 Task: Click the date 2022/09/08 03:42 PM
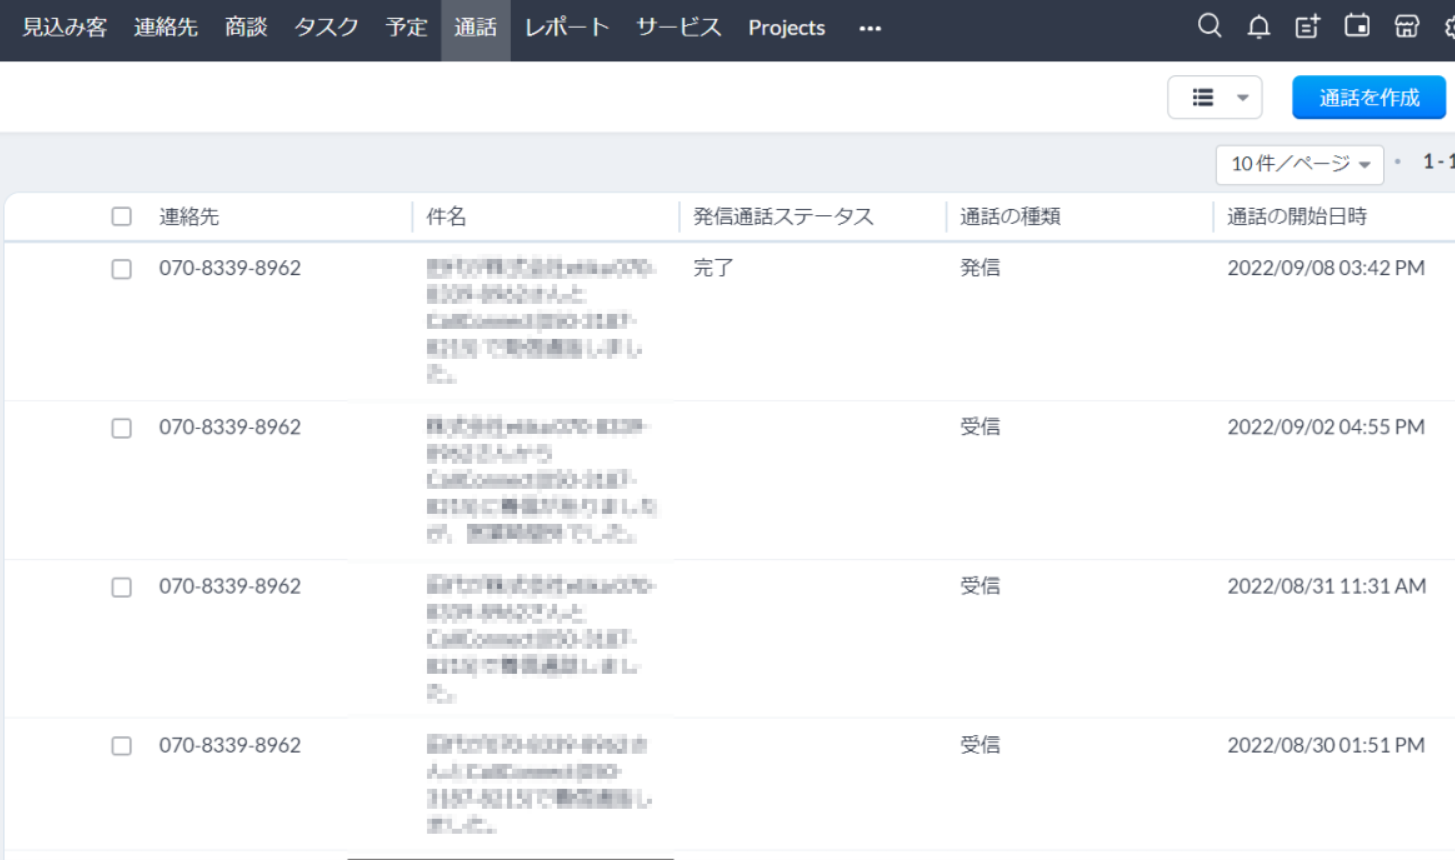click(x=1326, y=268)
